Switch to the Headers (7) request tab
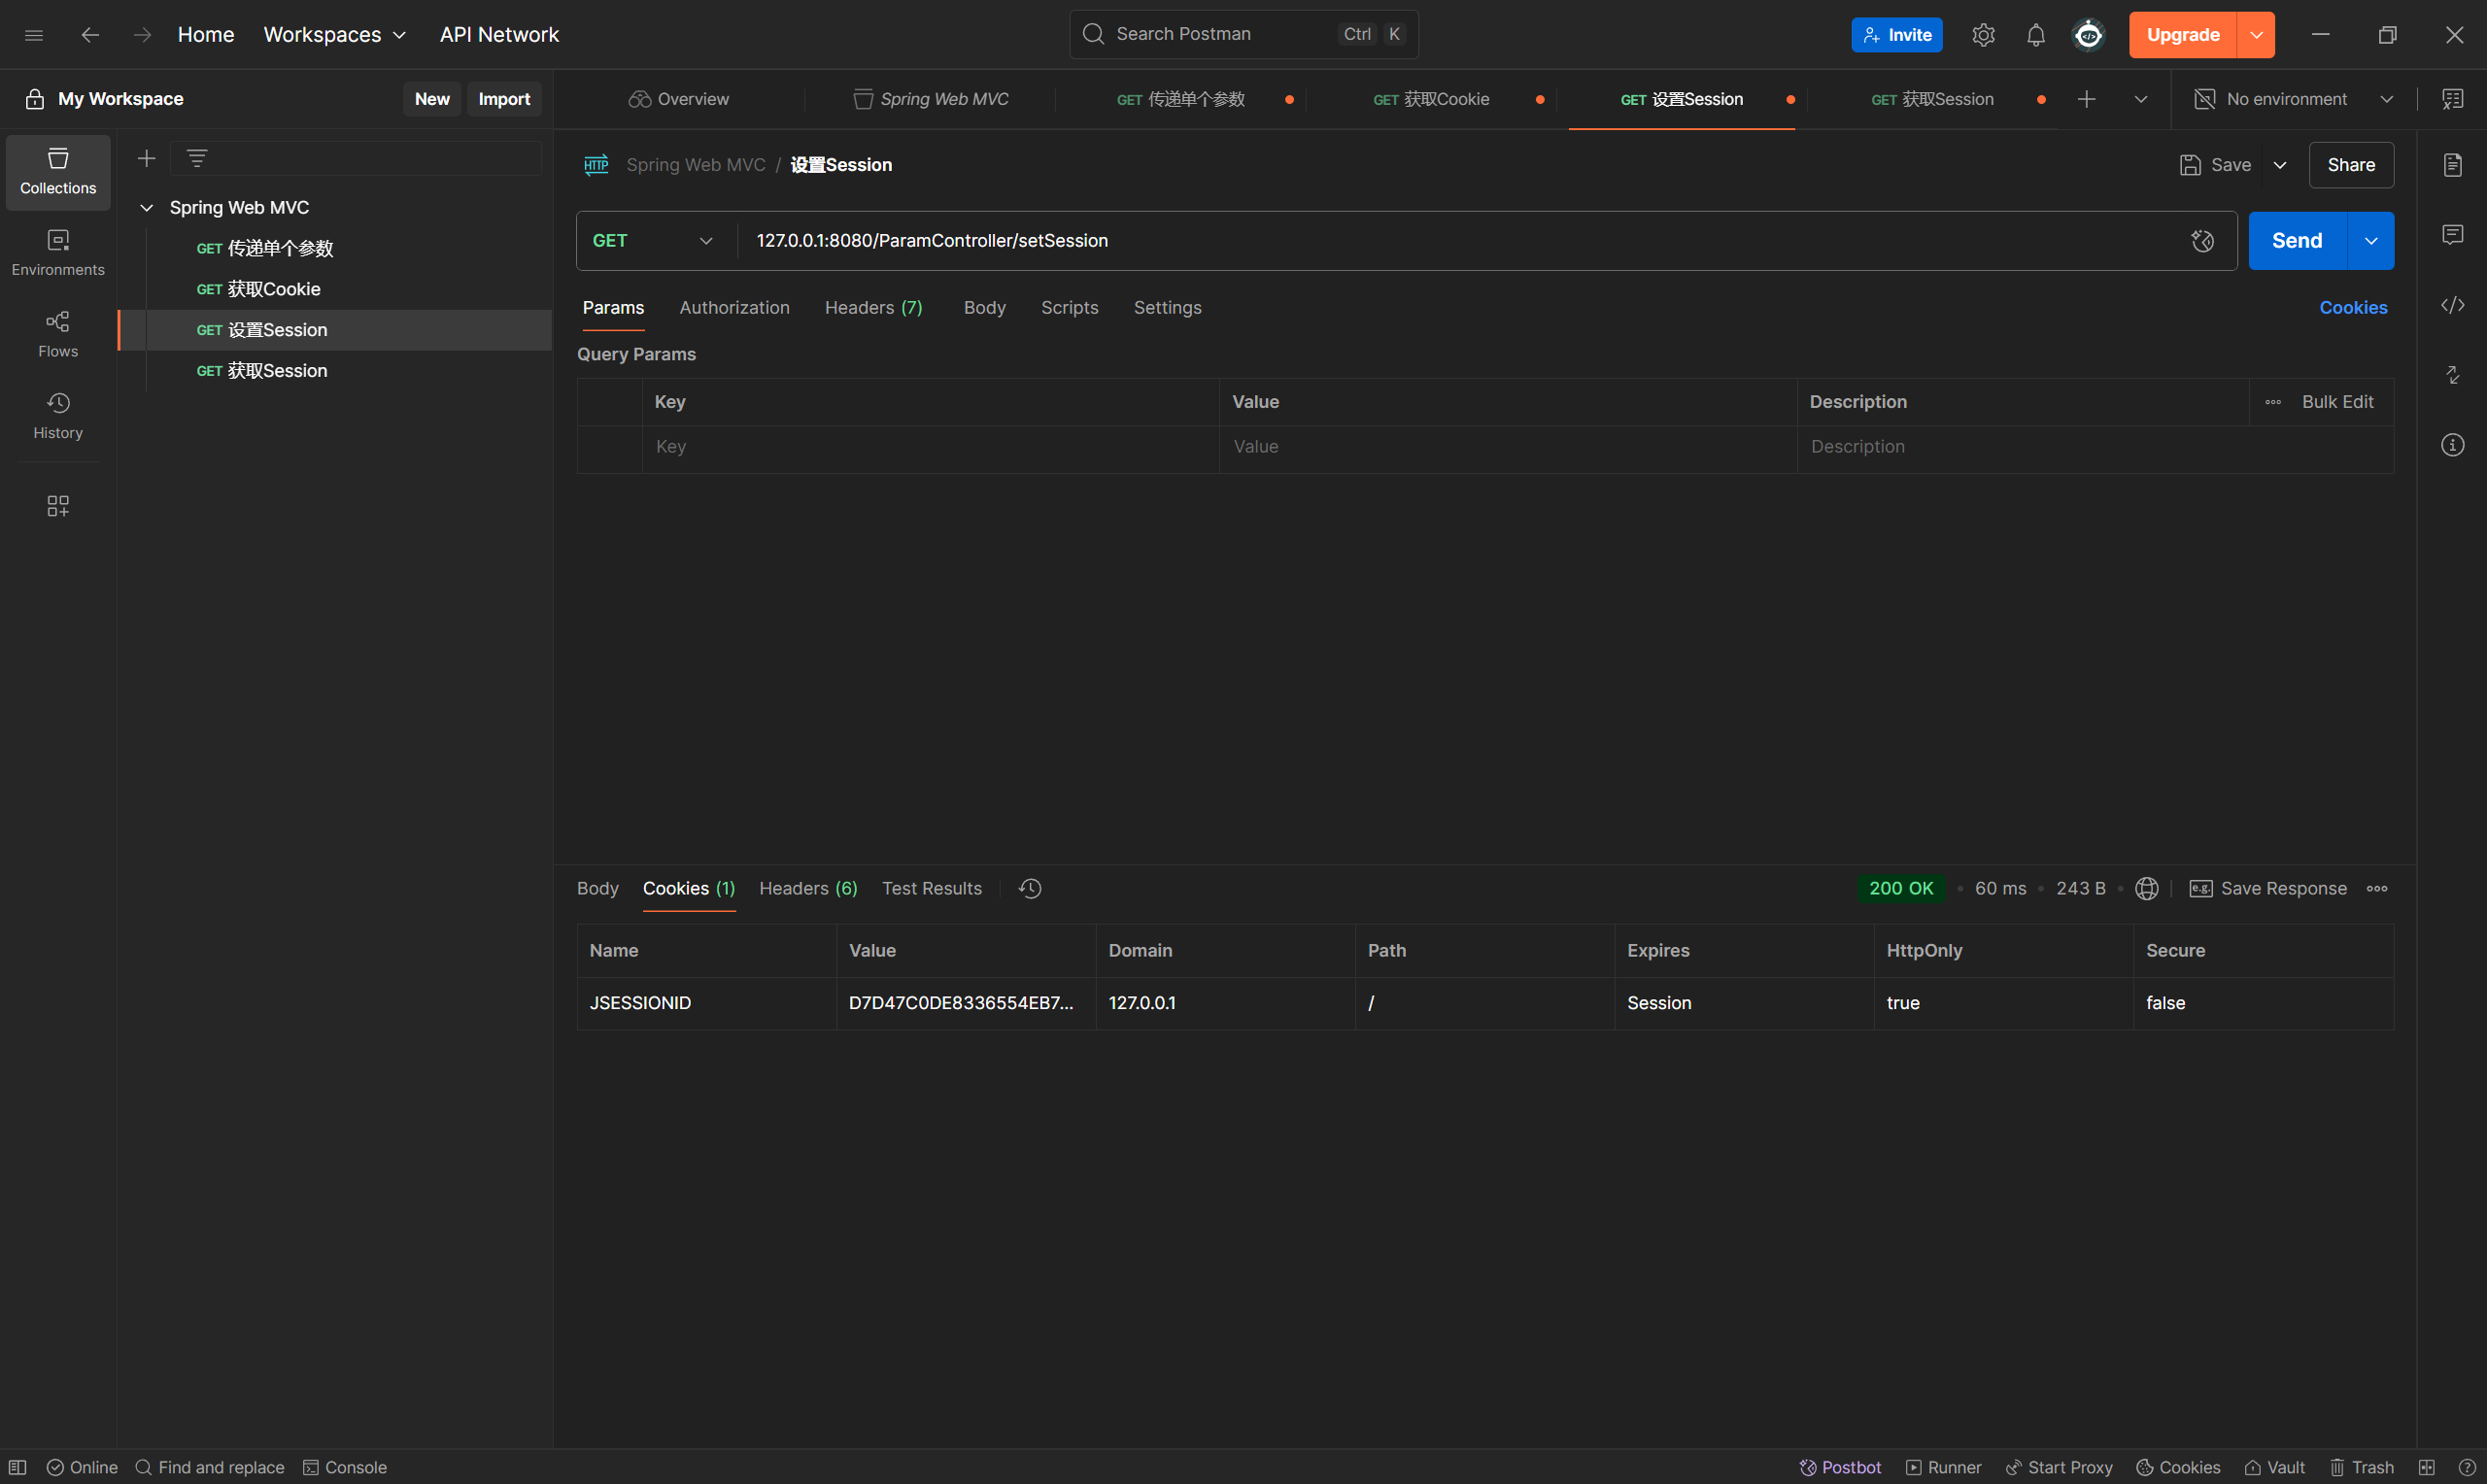The height and width of the screenshot is (1484, 2487). [873, 308]
